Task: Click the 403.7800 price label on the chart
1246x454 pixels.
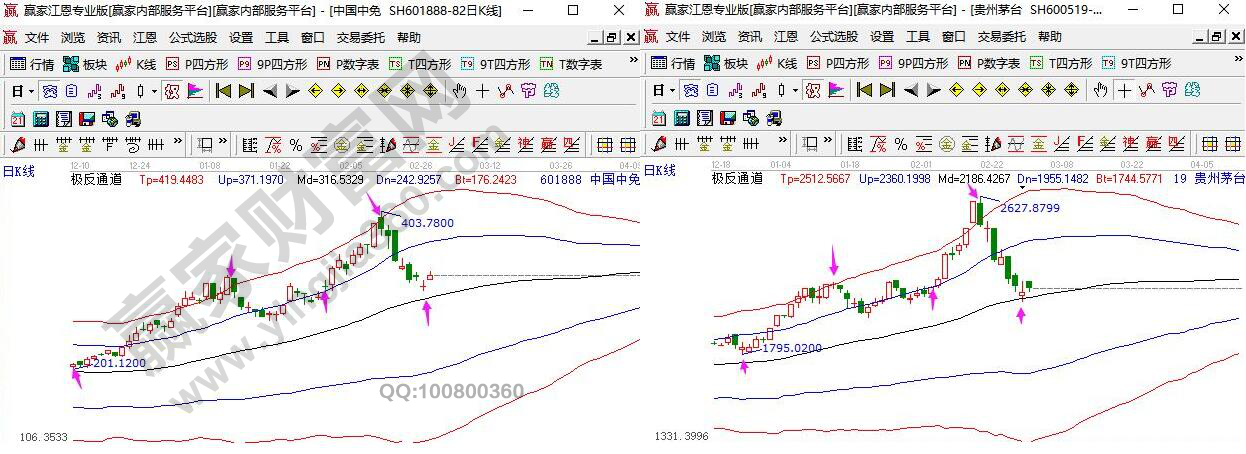Action: coord(427,223)
